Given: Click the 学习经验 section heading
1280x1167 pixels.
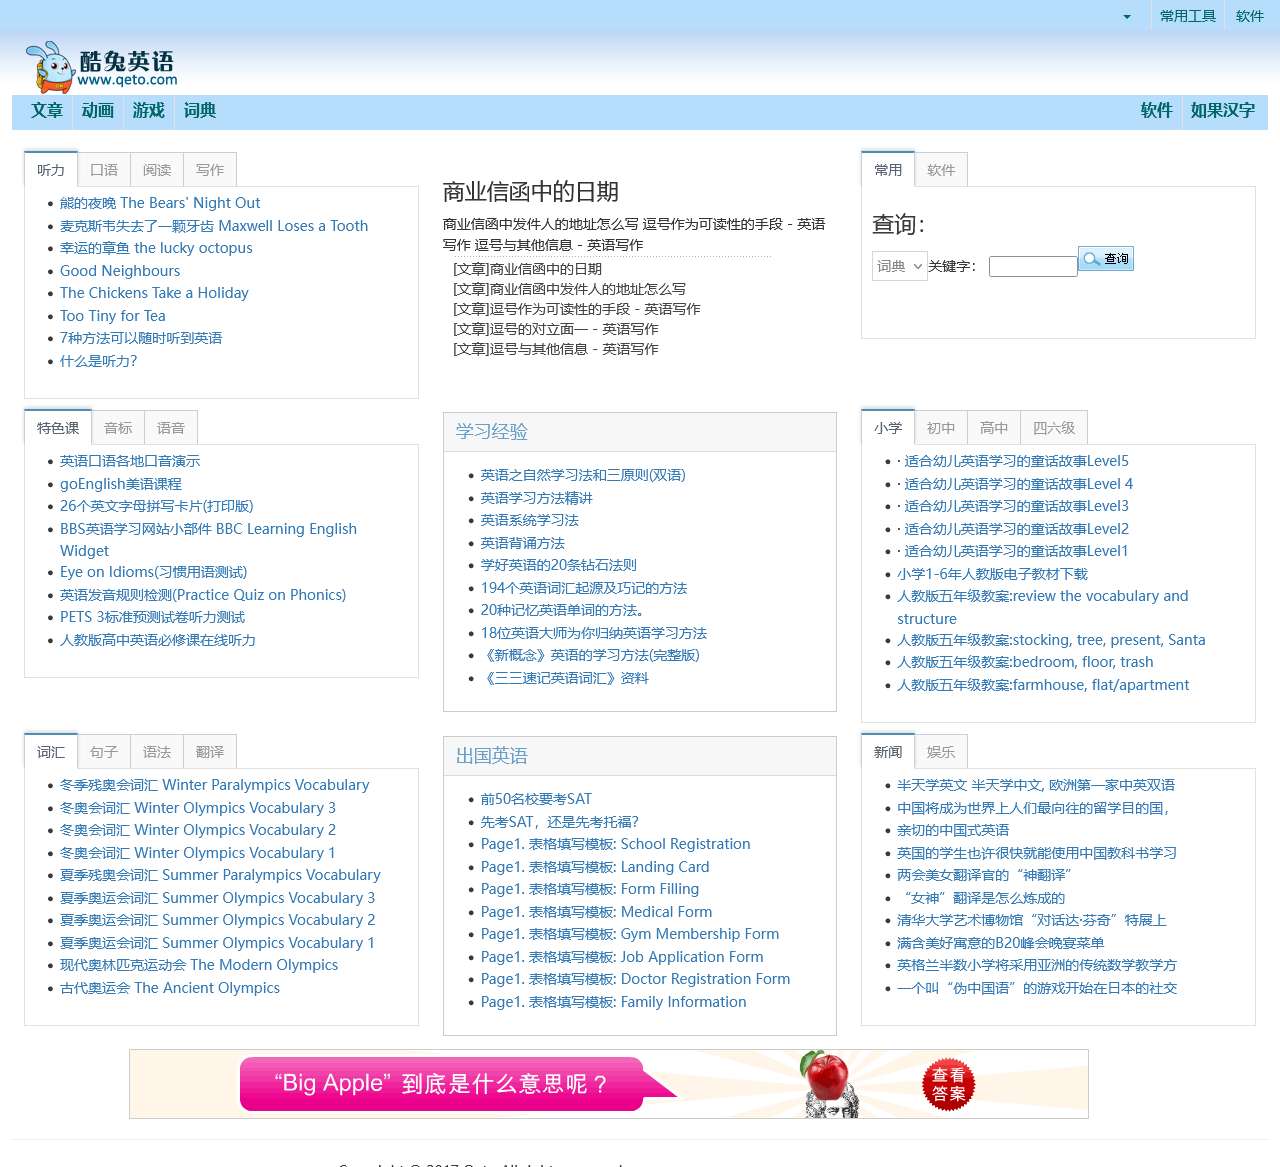Looking at the screenshot, I should 492,432.
